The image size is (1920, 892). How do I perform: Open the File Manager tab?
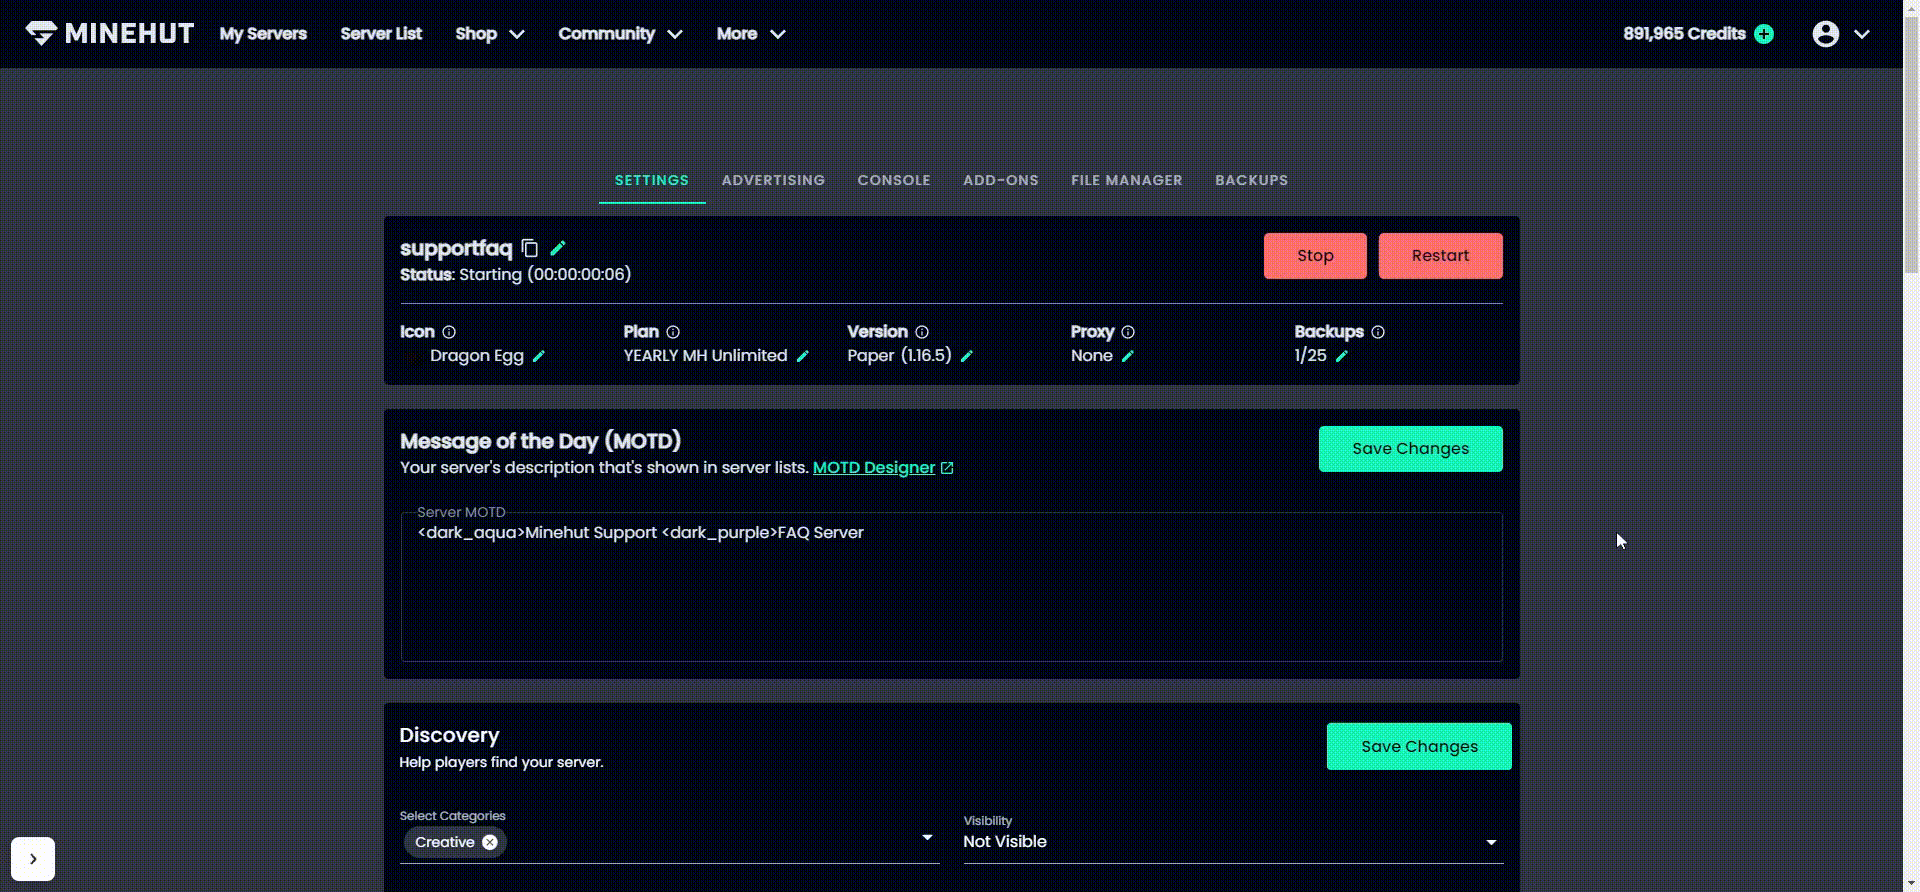[x=1127, y=180]
